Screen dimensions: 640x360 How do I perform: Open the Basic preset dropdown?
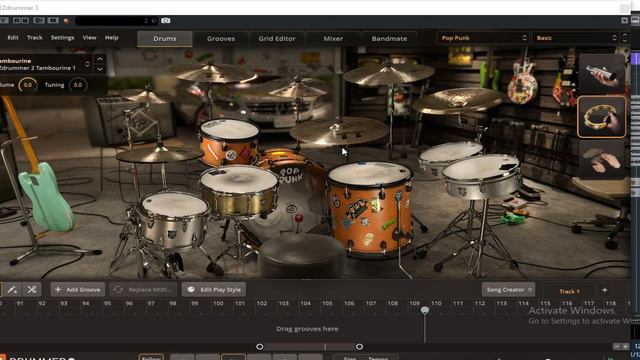pyautogui.click(x=576, y=38)
